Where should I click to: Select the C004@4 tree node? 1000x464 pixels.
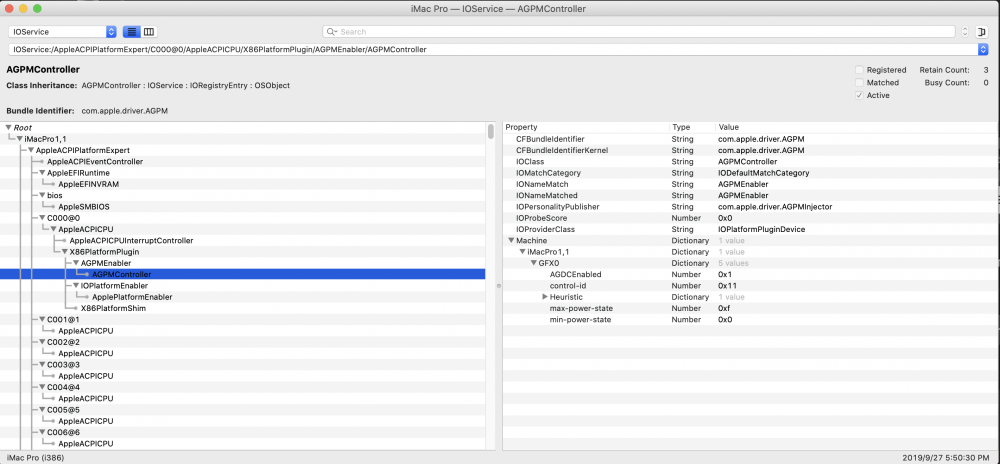[63, 387]
